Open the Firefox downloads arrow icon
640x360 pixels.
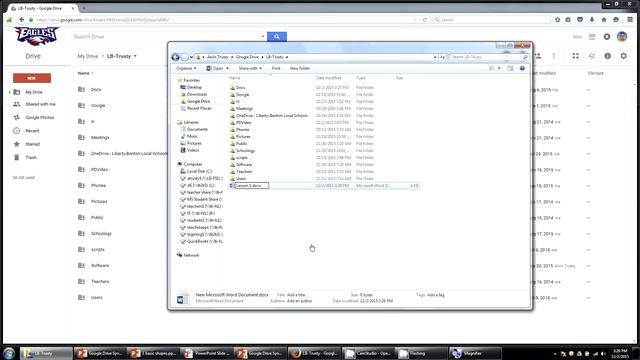(x=592, y=20)
